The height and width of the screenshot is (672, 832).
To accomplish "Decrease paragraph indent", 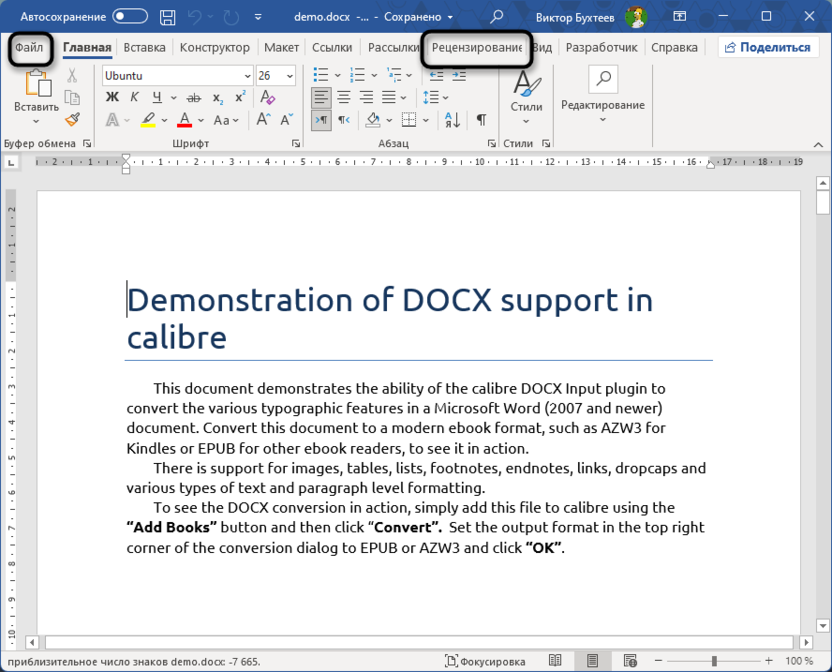I will [436, 75].
